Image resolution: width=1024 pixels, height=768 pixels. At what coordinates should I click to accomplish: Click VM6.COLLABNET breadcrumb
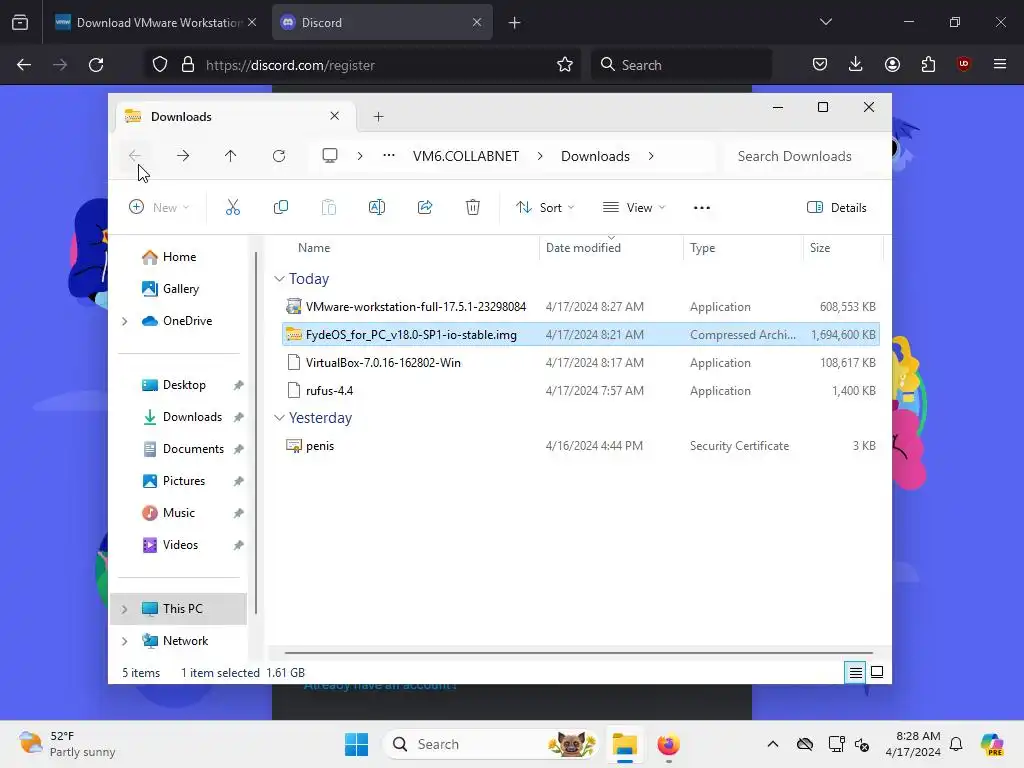466,156
